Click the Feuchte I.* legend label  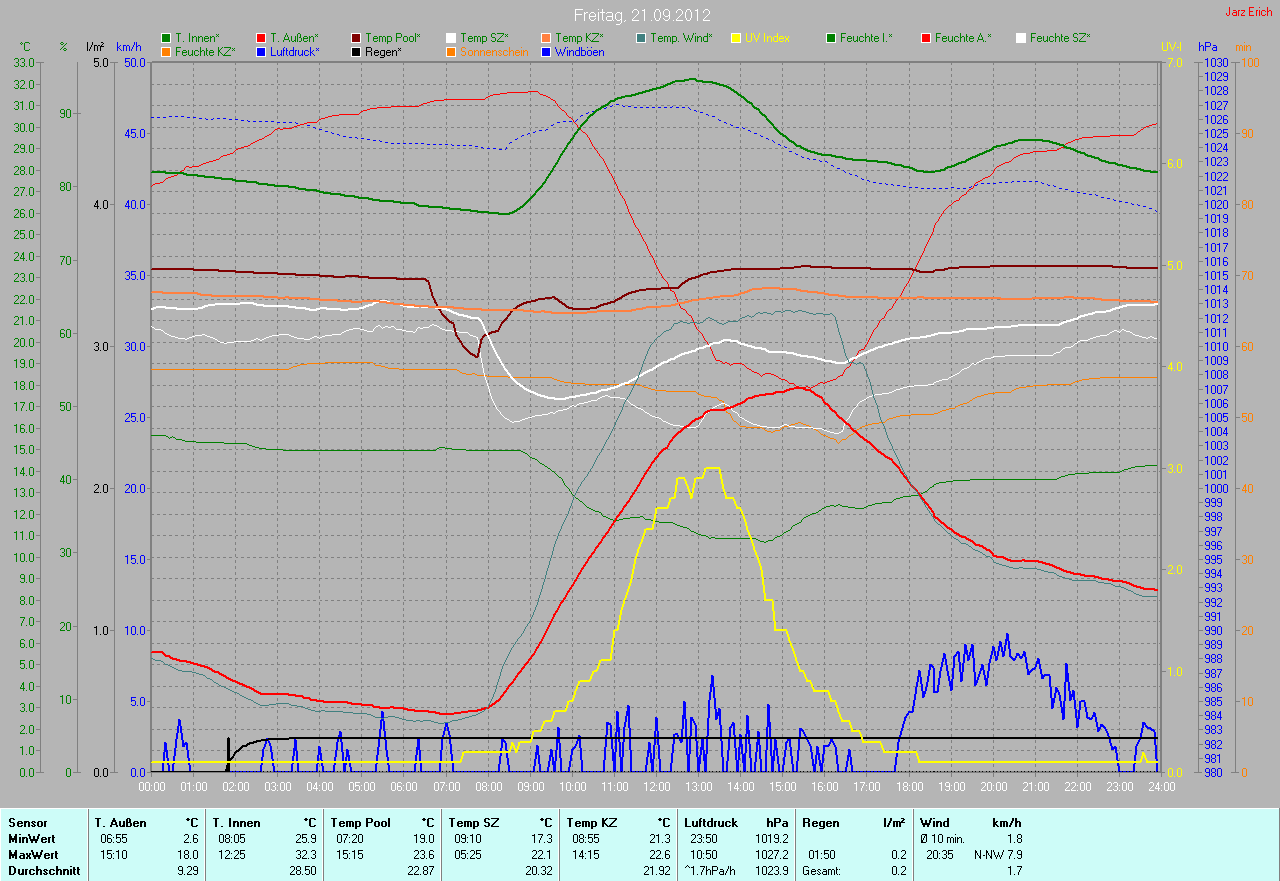pyautogui.click(x=866, y=38)
